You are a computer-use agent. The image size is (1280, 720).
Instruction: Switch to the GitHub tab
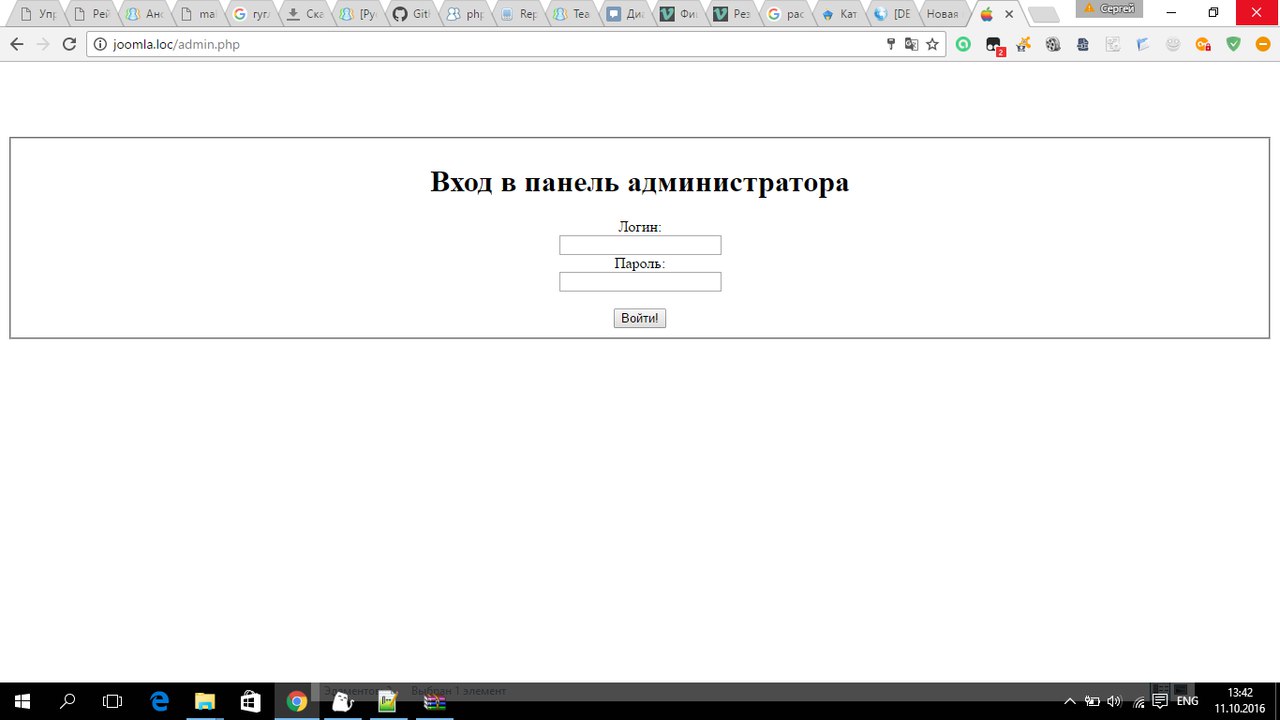pos(412,14)
